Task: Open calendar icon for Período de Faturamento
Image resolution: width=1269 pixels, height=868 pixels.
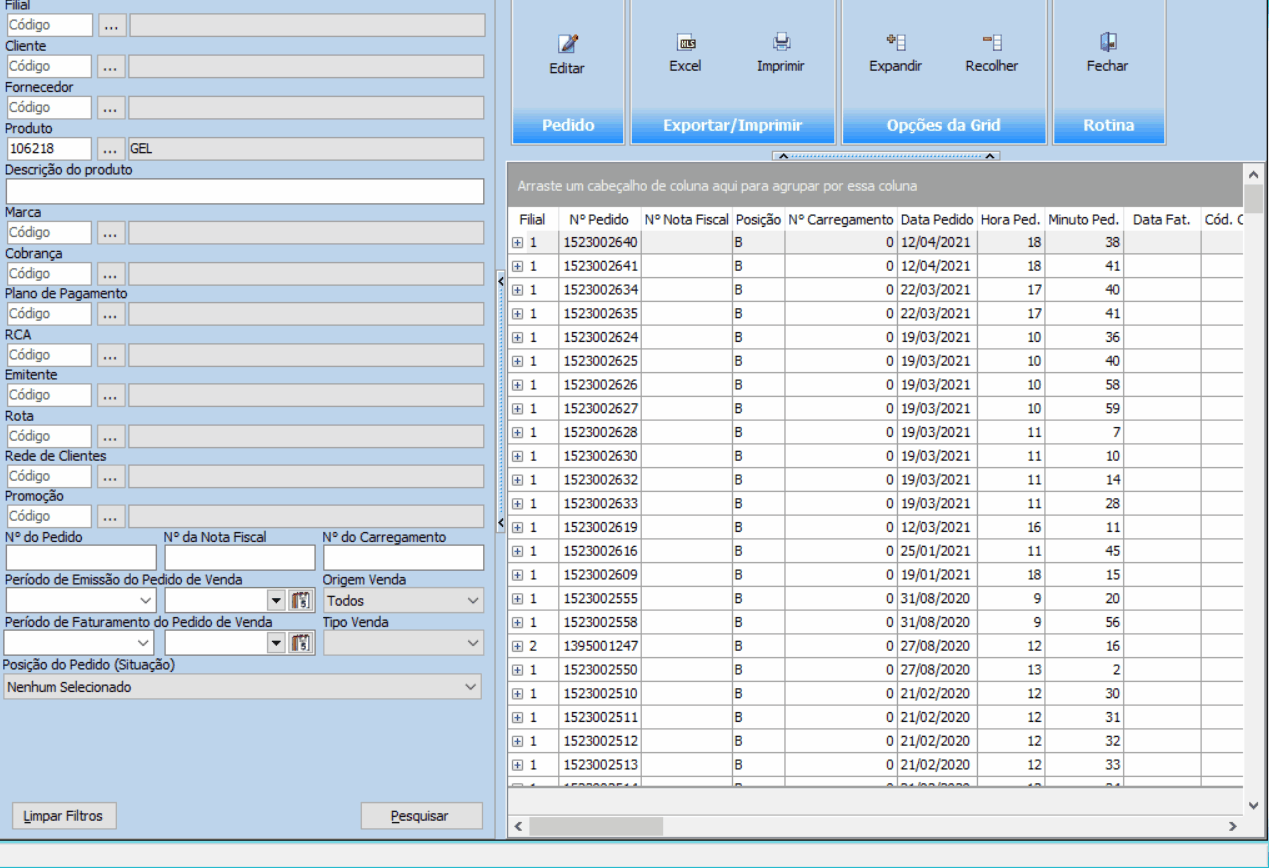Action: tap(301, 643)
